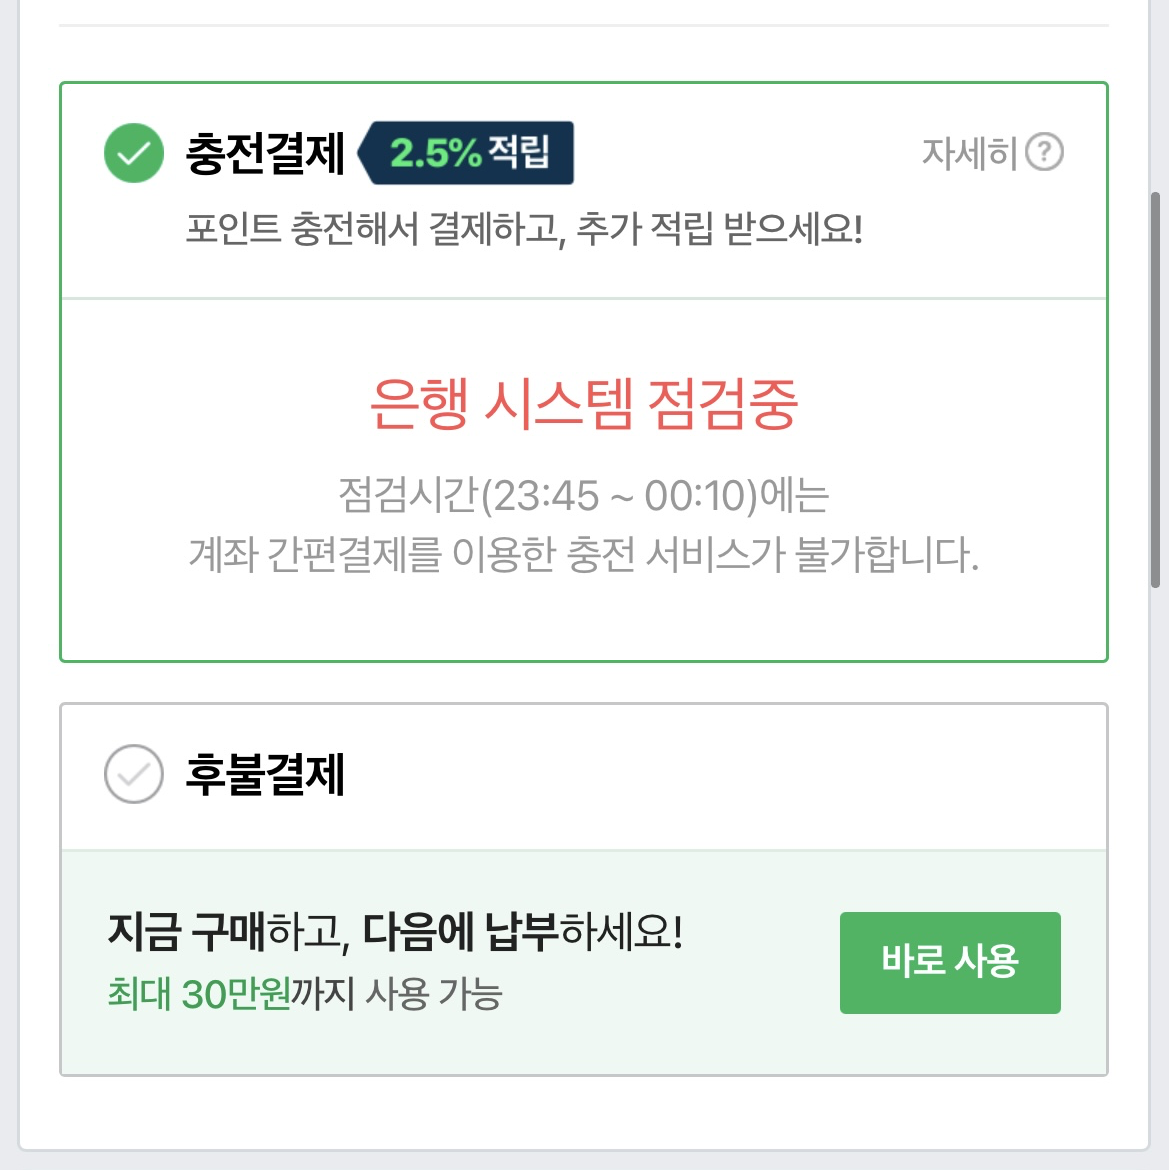Click the 후불결제 card header area
The width and height of the screenshot is (1169, 1170).
click(584, 777)
